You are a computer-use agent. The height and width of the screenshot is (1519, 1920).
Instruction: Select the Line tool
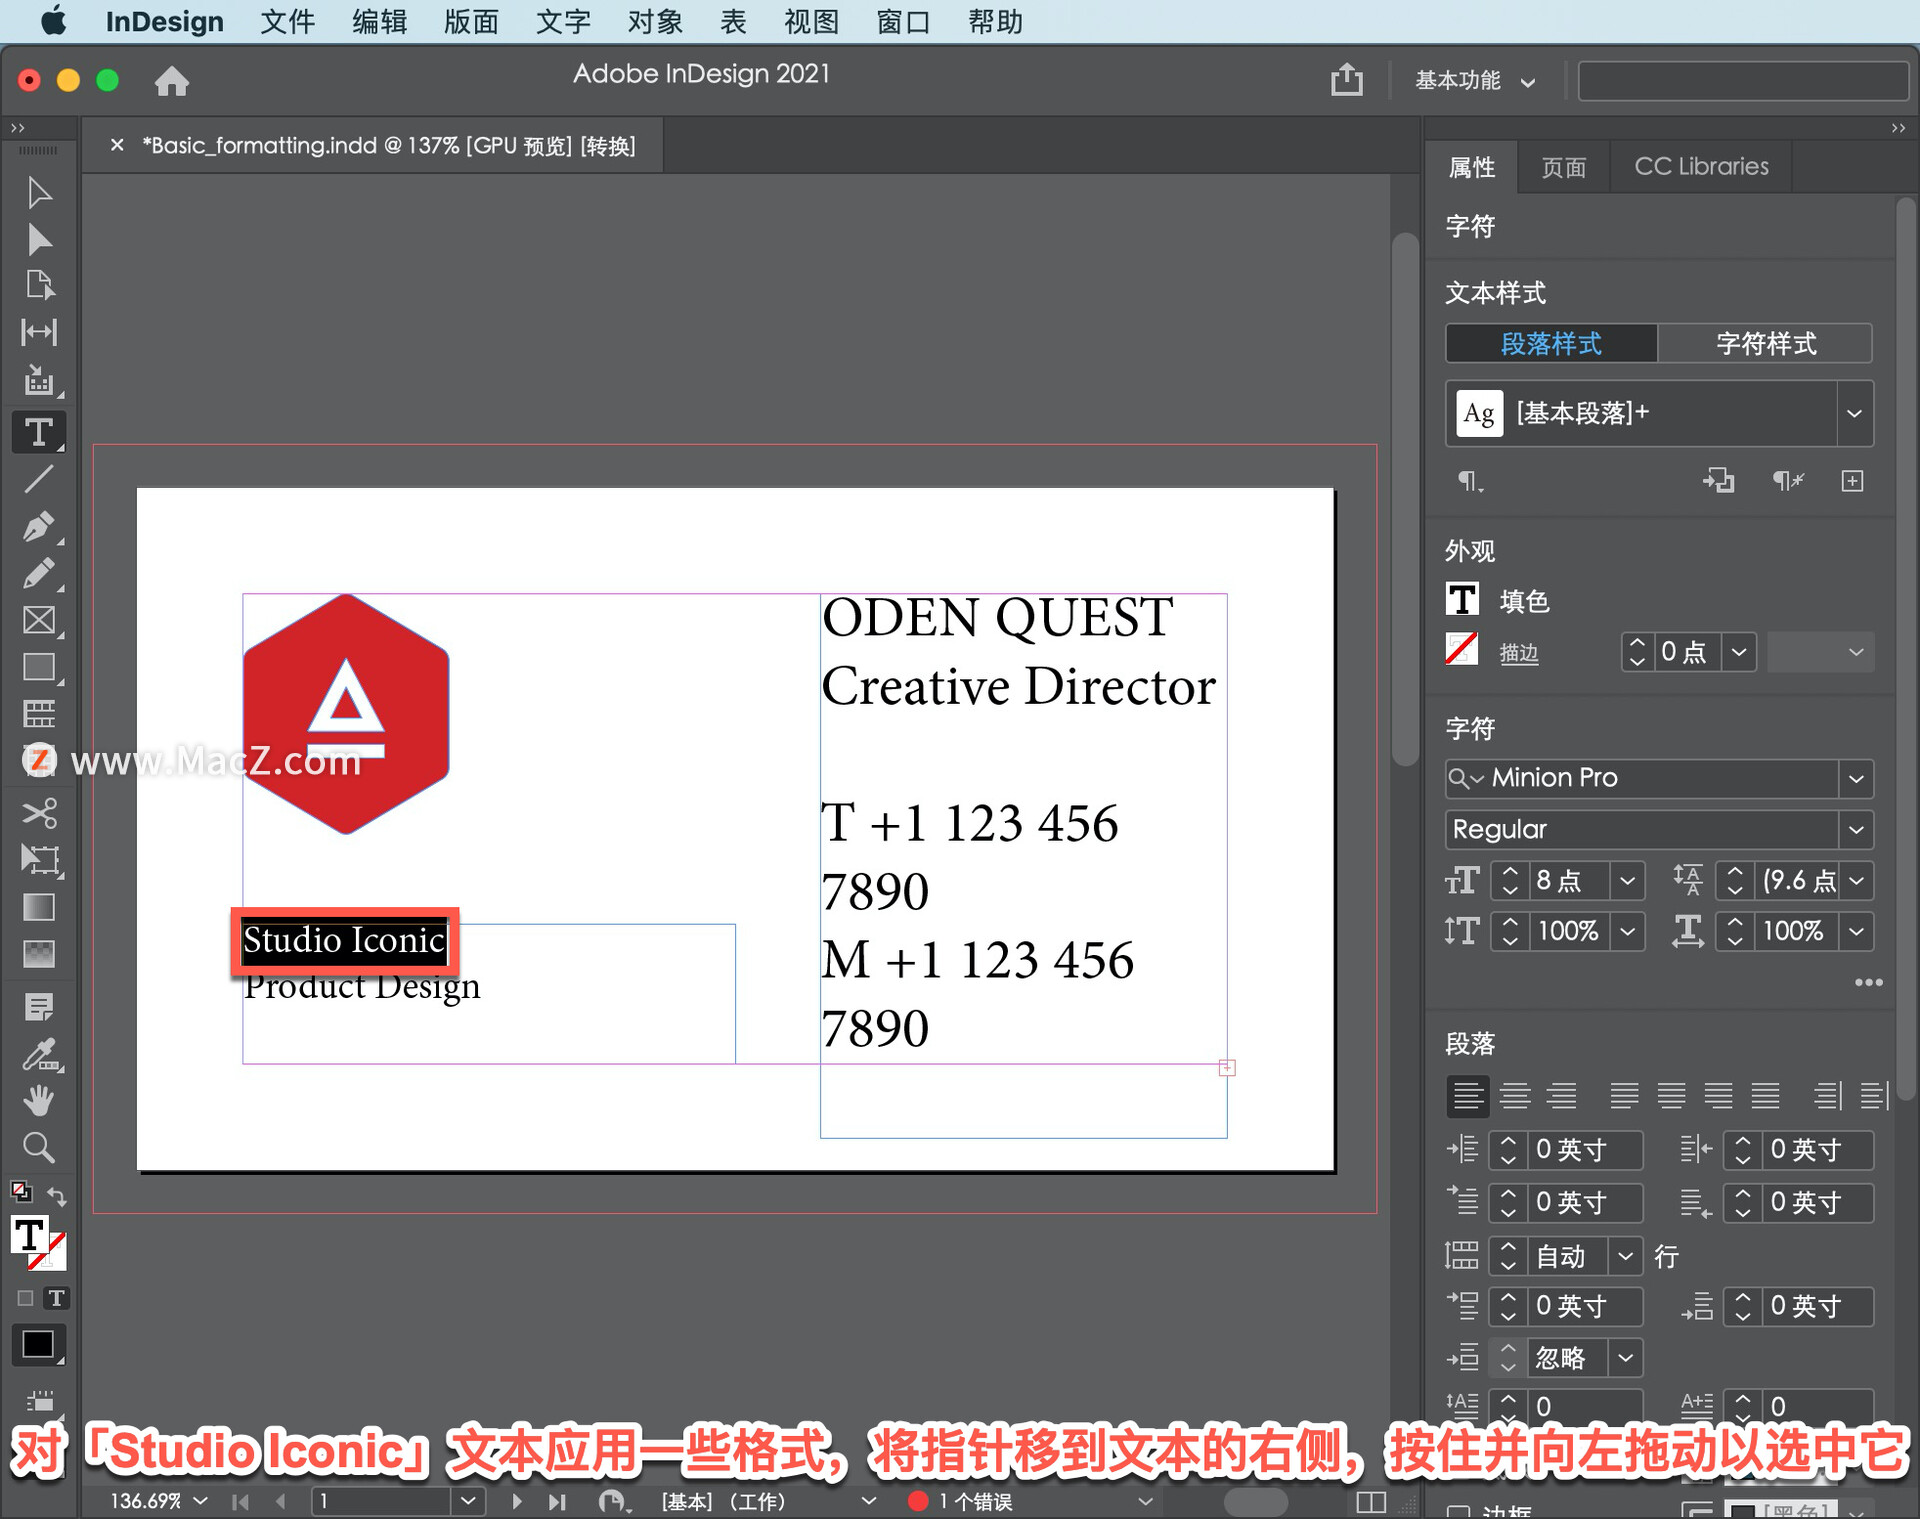coord(39,480)
